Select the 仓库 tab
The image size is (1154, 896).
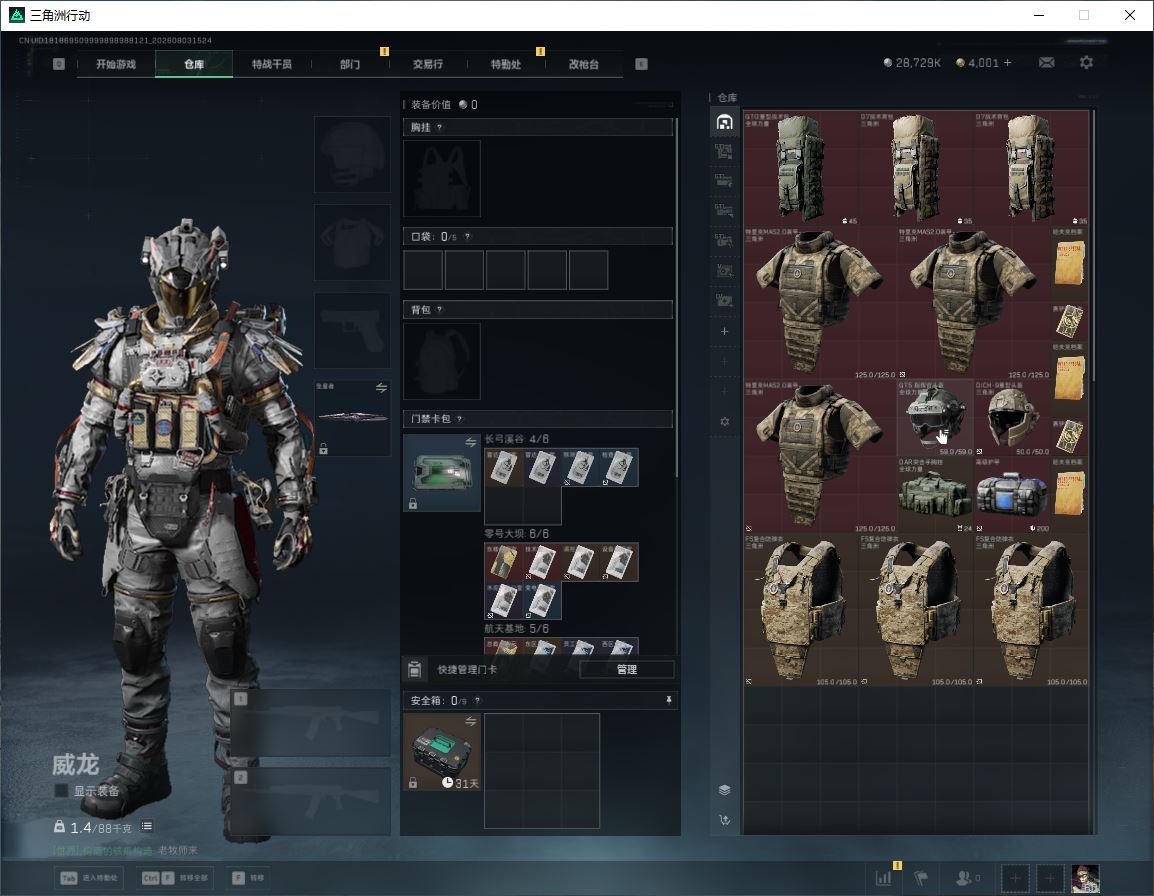click(194, 64)
